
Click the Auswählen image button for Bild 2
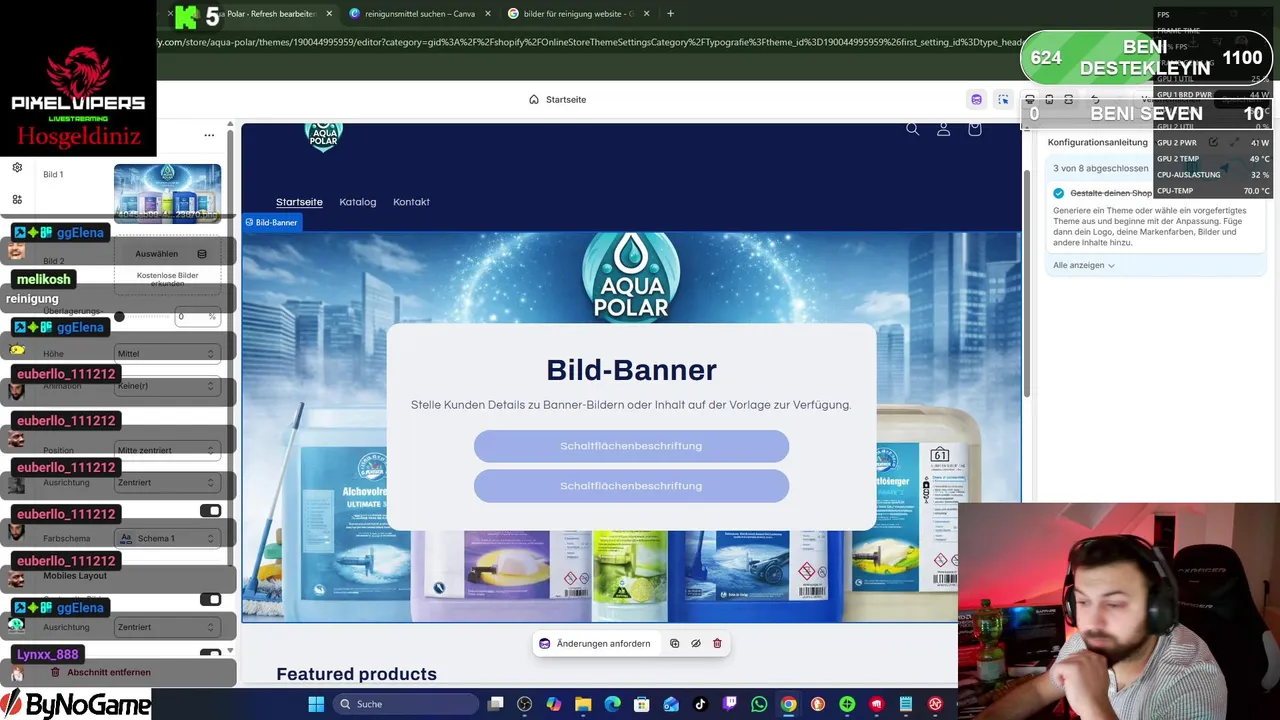pyautogui.click(x=157, y=254)
